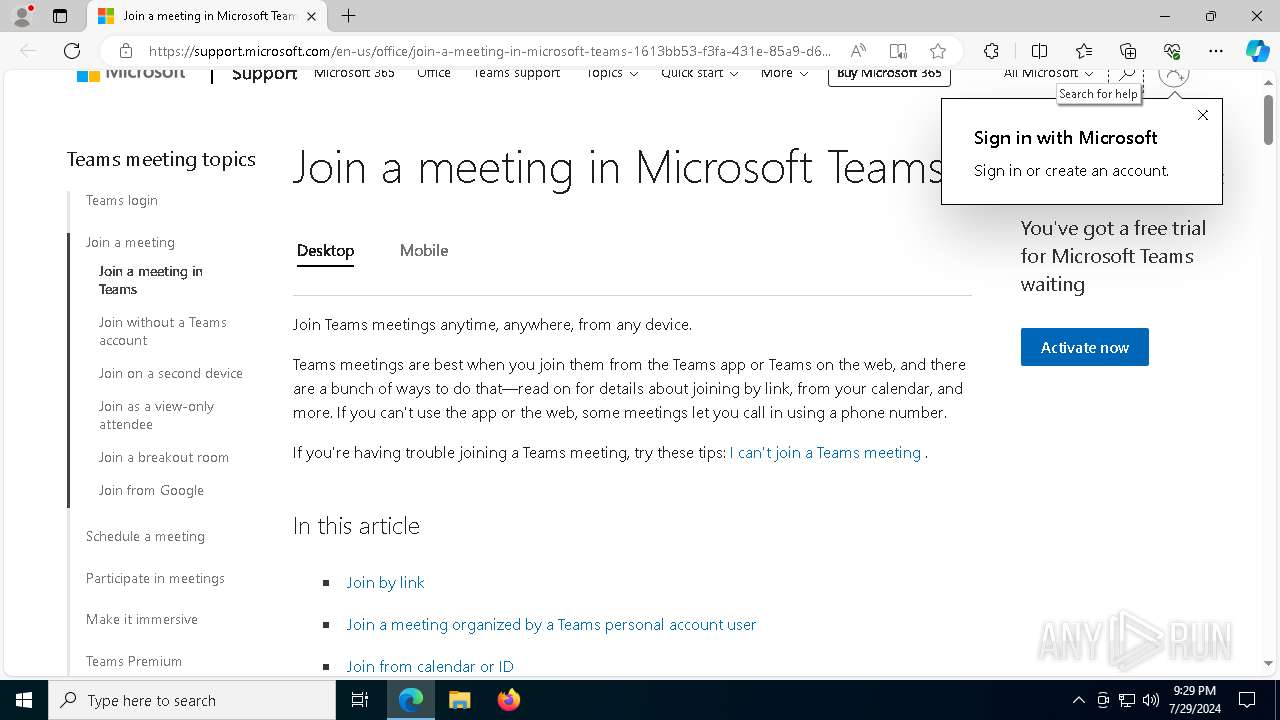
Task: Open Collections panel
Action: (x=1128, y=51)
